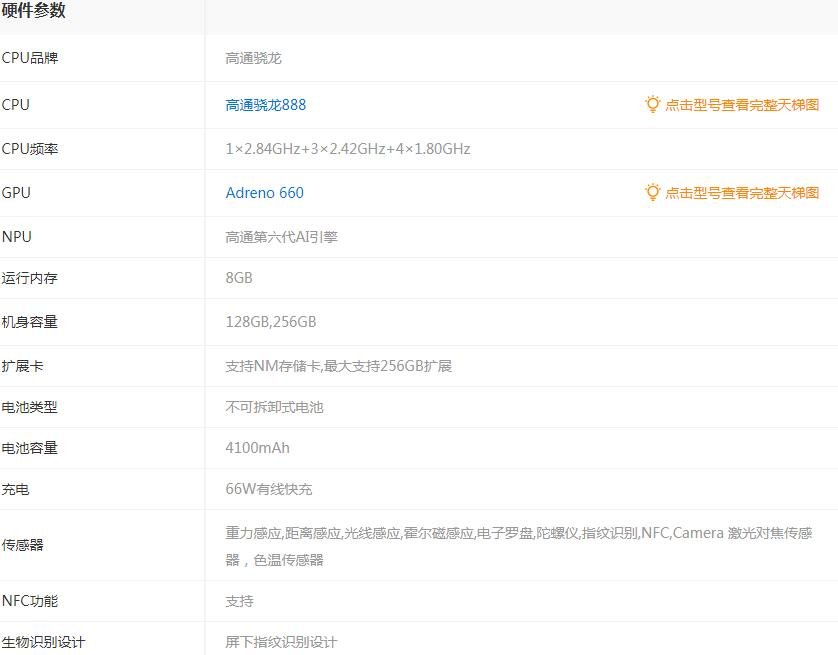Select the 66W有线快充 value
The image size is (838, 655).
pos(269,489)
